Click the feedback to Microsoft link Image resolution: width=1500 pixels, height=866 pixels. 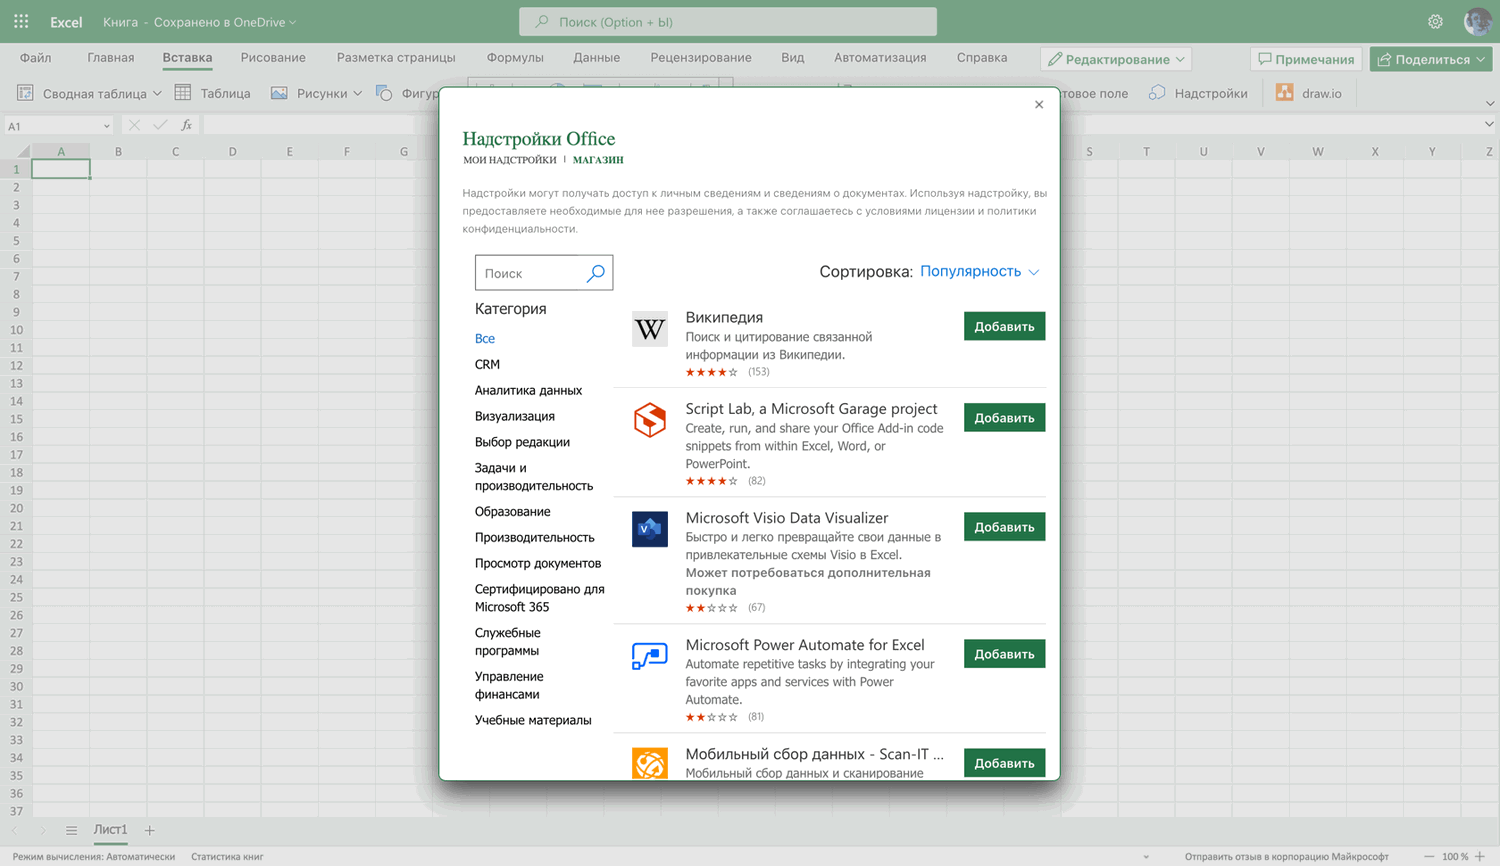tap(1287, 856)
